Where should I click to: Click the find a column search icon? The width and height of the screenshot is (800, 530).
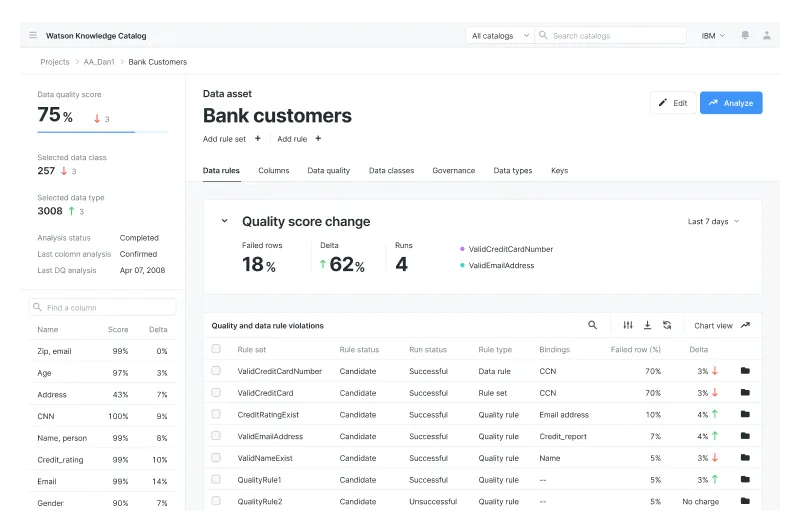(37, 307)
